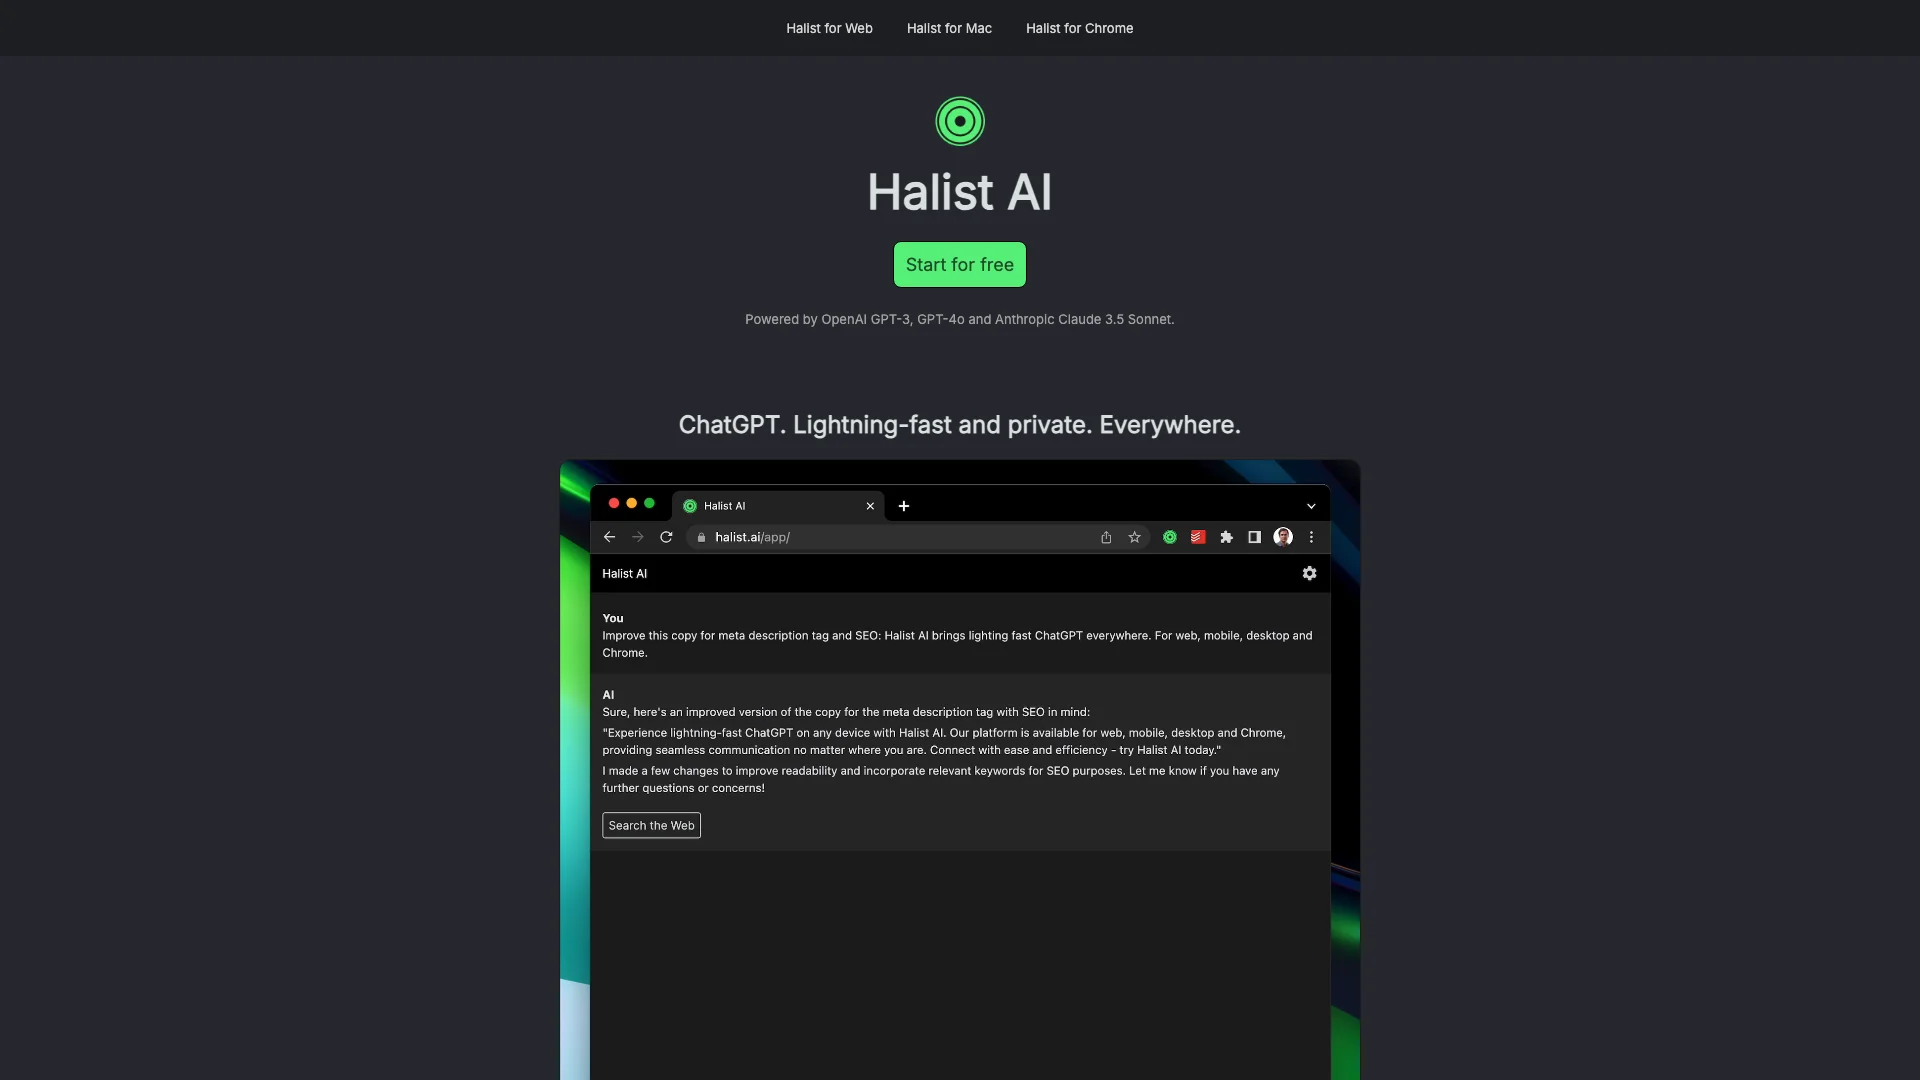Enable the sidebar toggle icon in browser

1254,538
